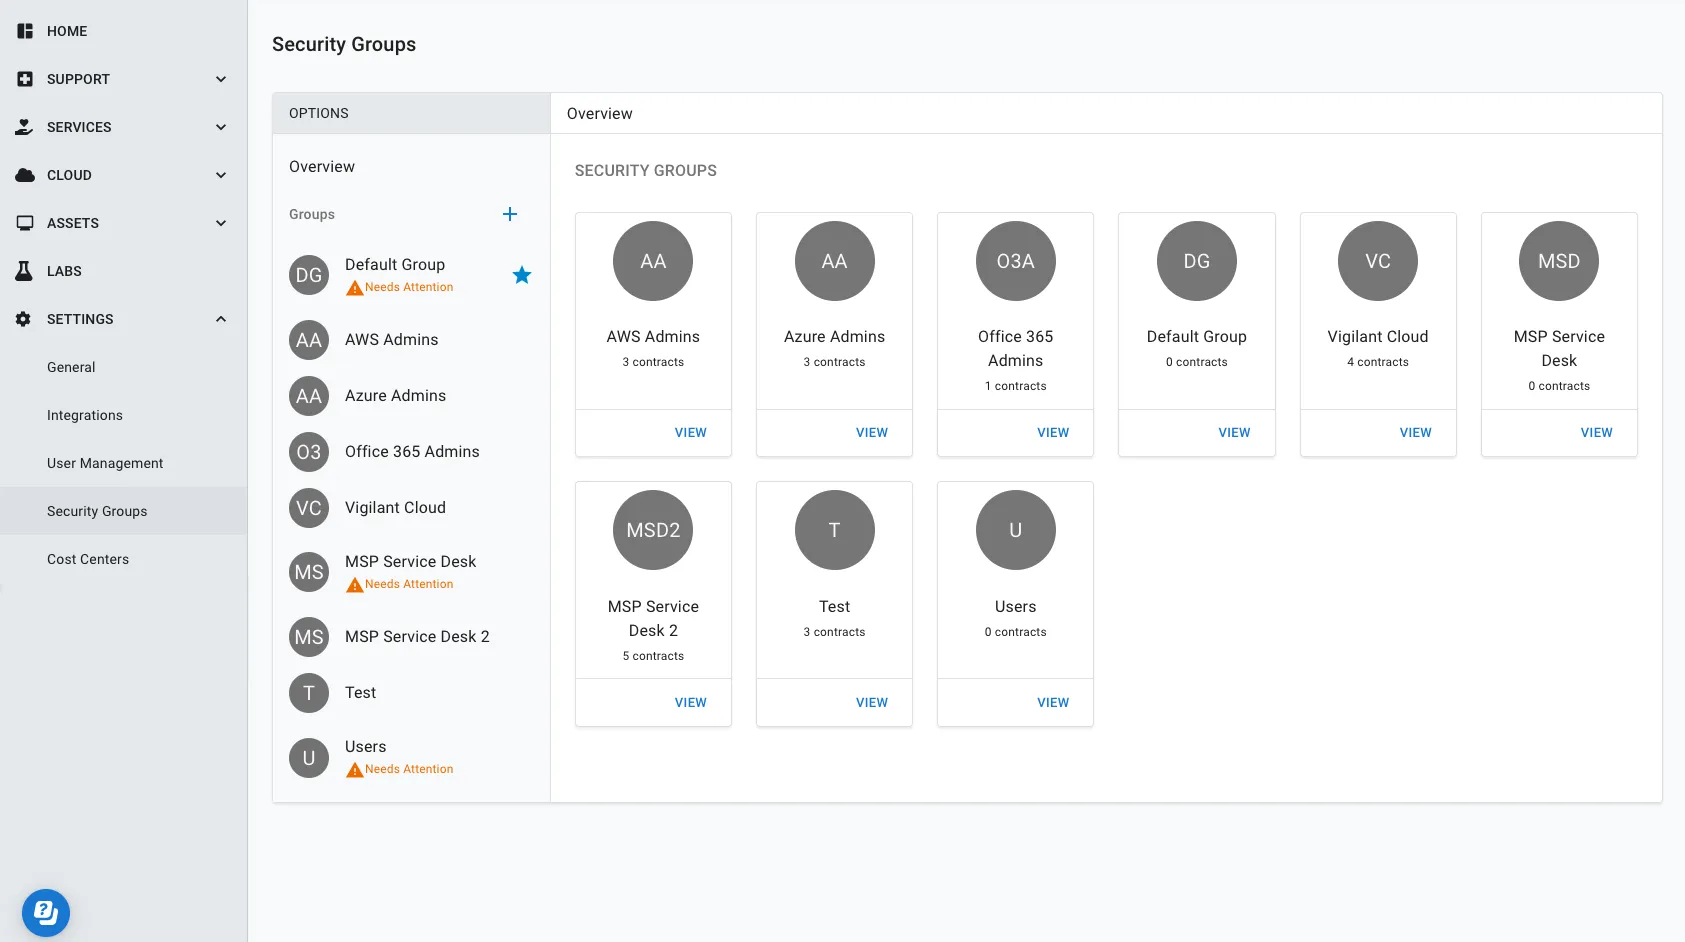Click the MSD avatar on MSP Service Desk card

[1559, 261]
